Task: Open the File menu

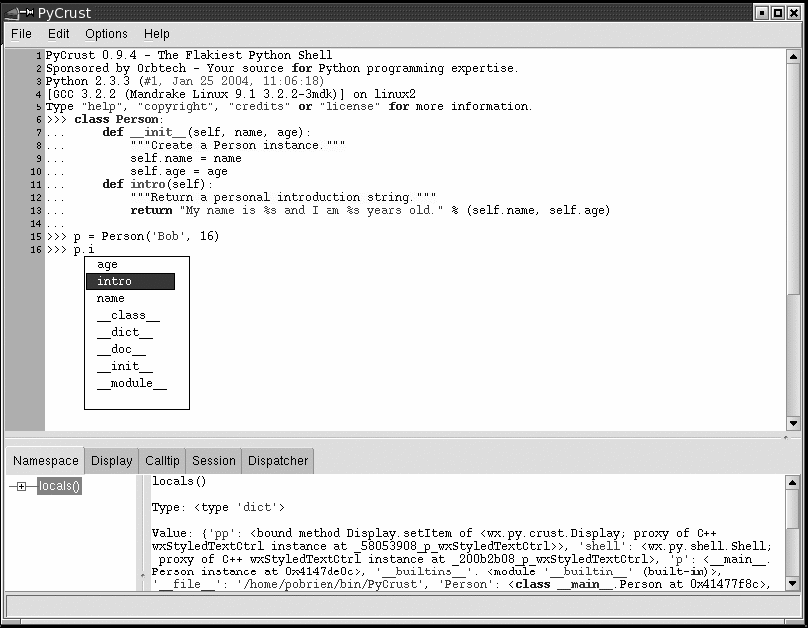Action: pyautogui.click(x=21, y=34)
